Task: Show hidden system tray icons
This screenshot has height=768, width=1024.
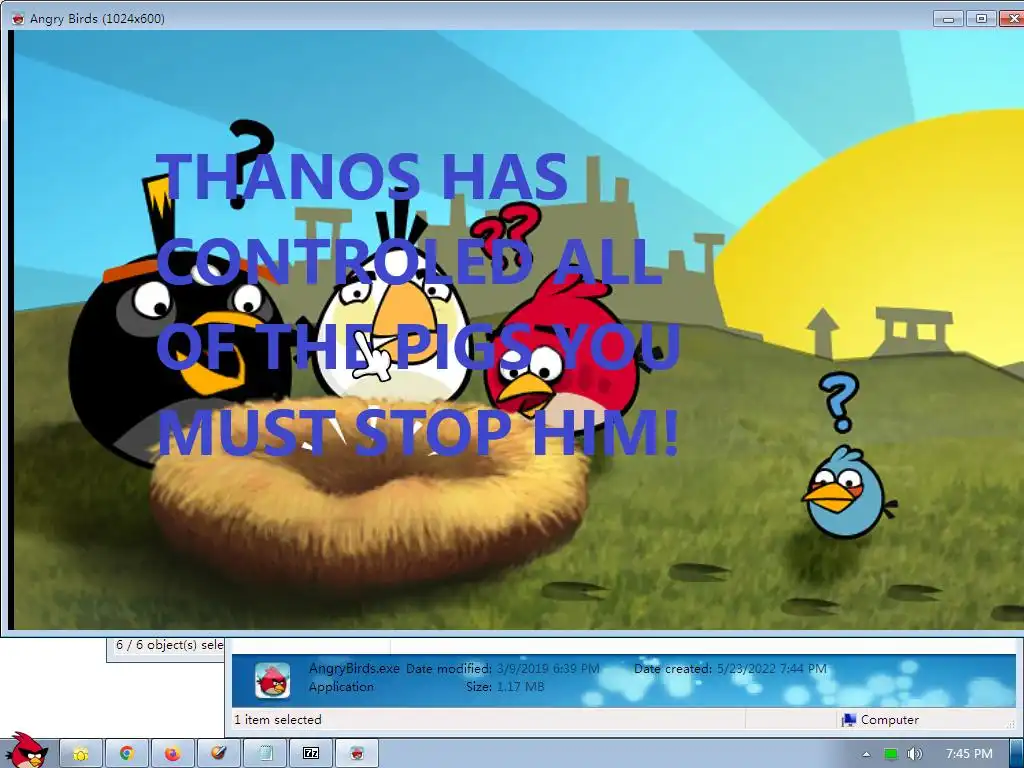Action: point(866,754)
